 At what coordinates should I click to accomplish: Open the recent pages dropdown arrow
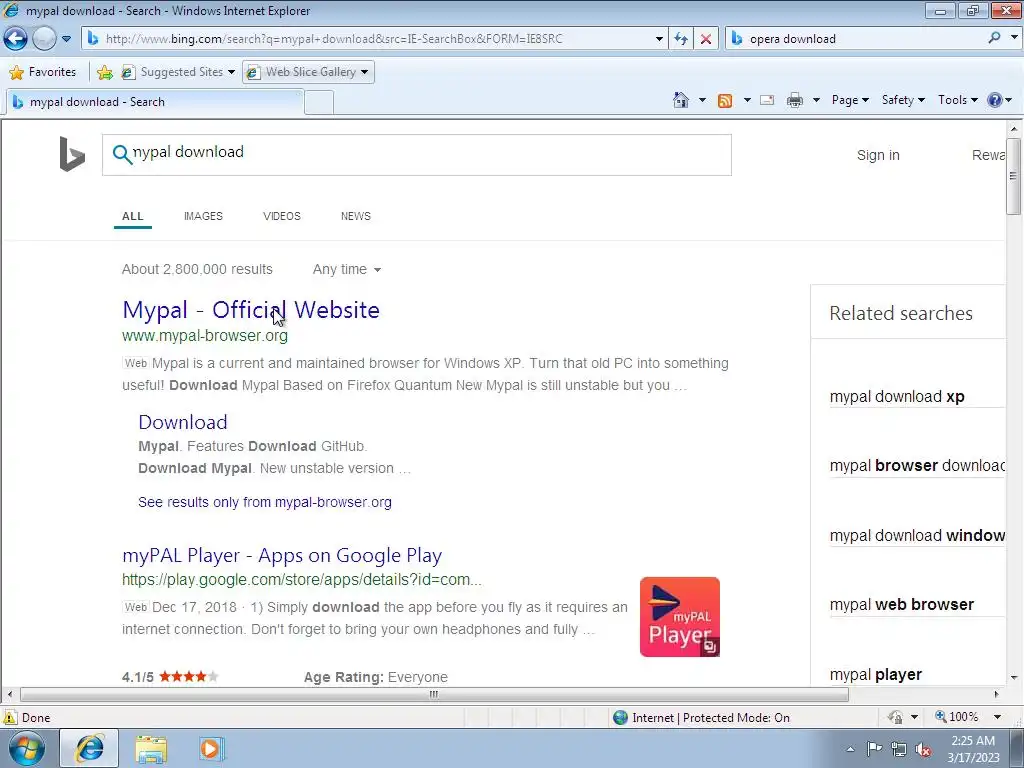point(66,39)
